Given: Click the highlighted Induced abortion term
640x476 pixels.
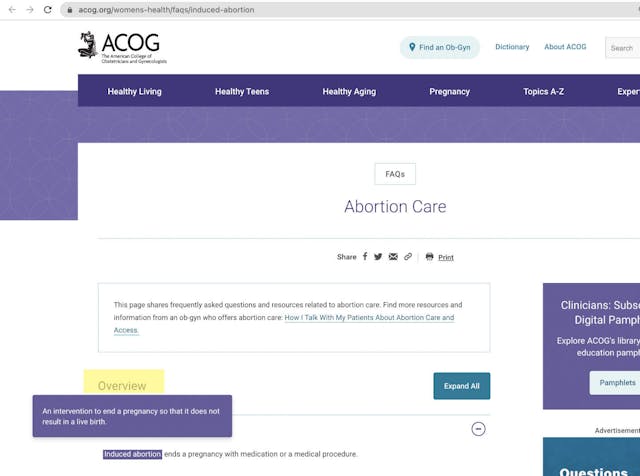Looking at the screenshot, I should (x=132, y=454).
